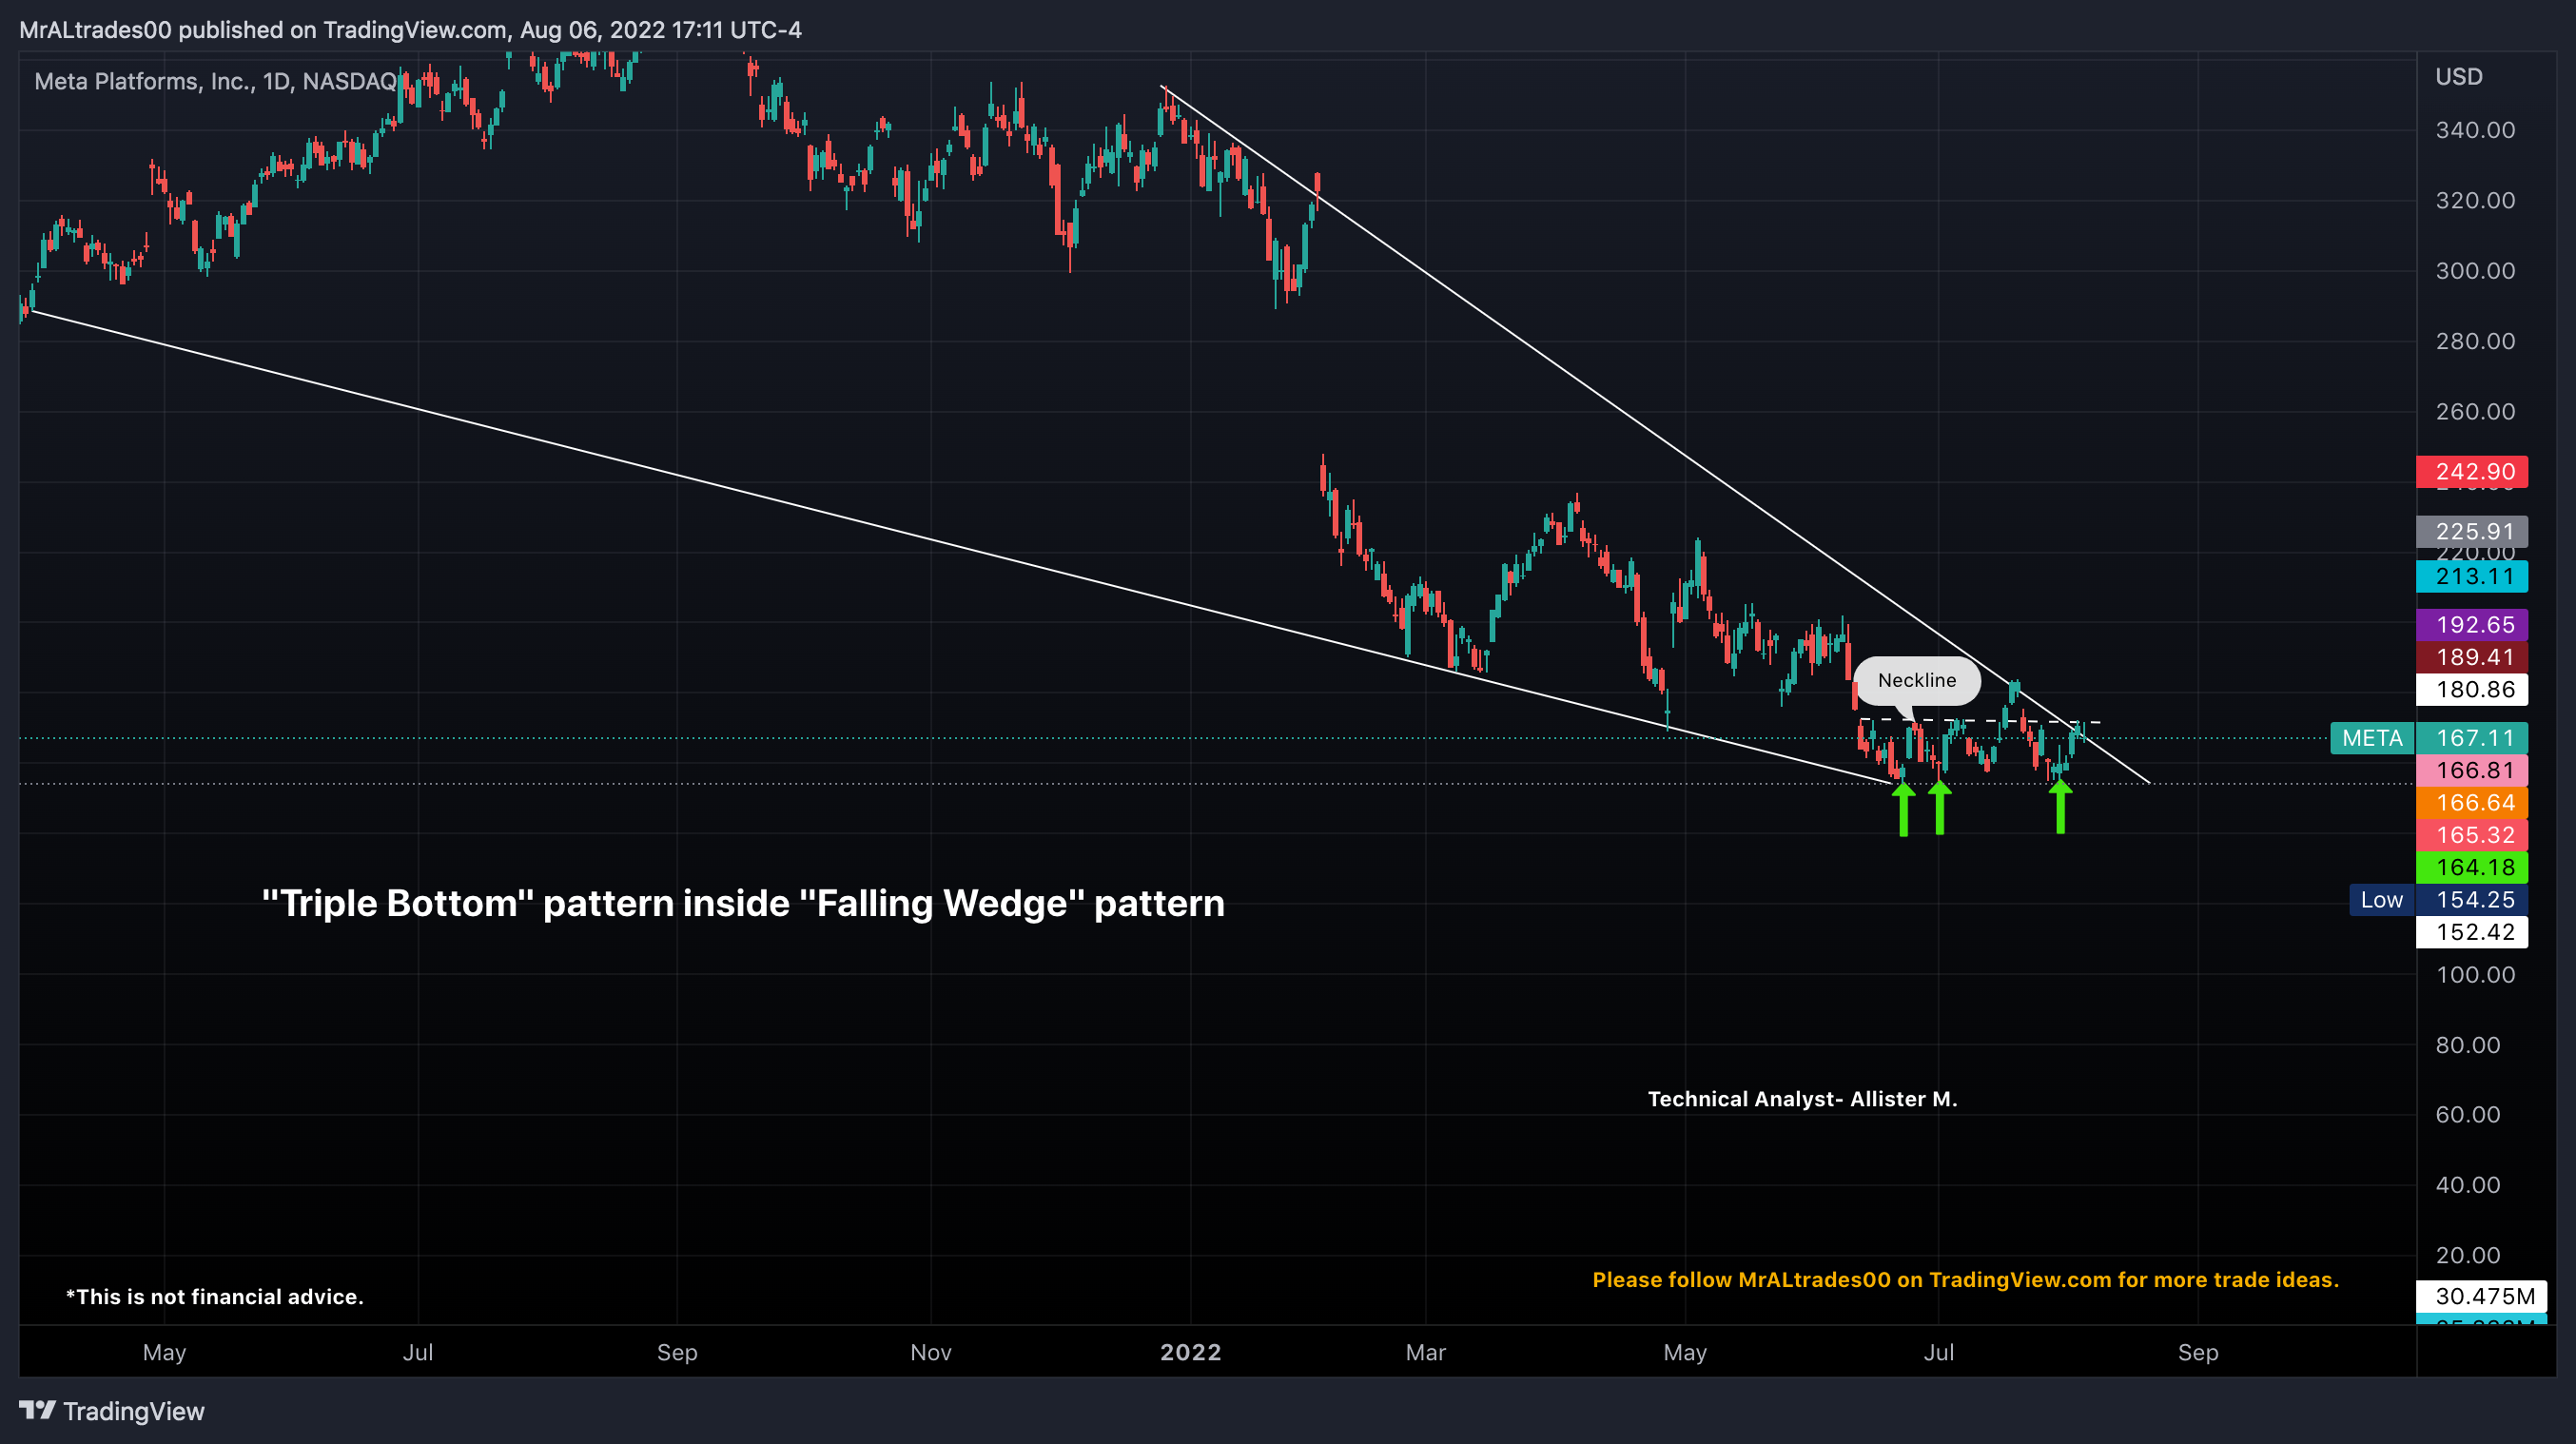Click the META 167.11 current price tag
Image resolution: width=2576 pixels, height=1444 pixels.
coord(2429,738)
